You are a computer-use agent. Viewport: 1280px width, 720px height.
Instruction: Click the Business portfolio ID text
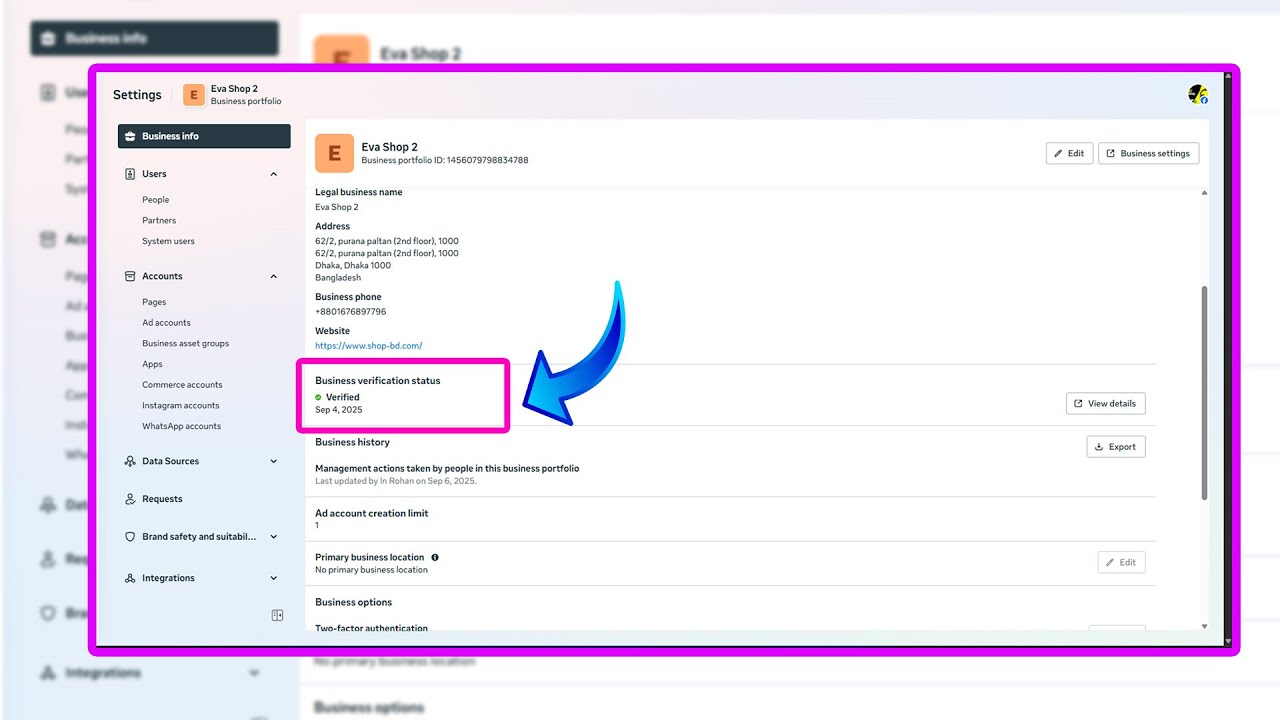coord(445,160)
